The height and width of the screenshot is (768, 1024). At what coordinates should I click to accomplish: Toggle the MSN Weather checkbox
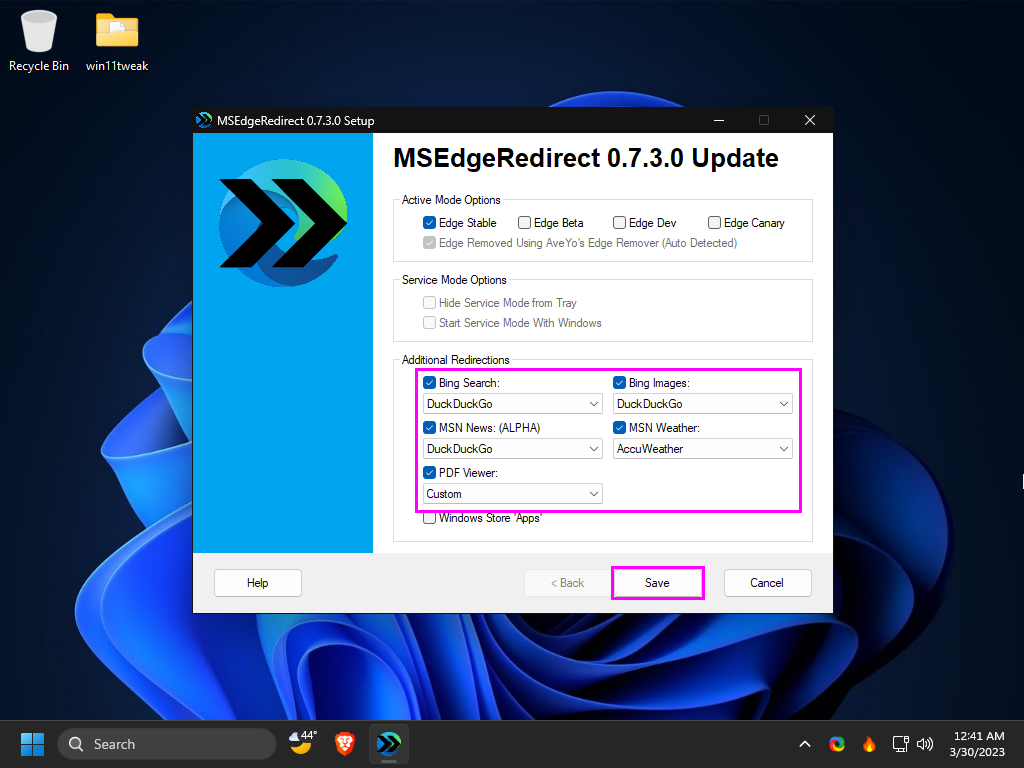619,428
